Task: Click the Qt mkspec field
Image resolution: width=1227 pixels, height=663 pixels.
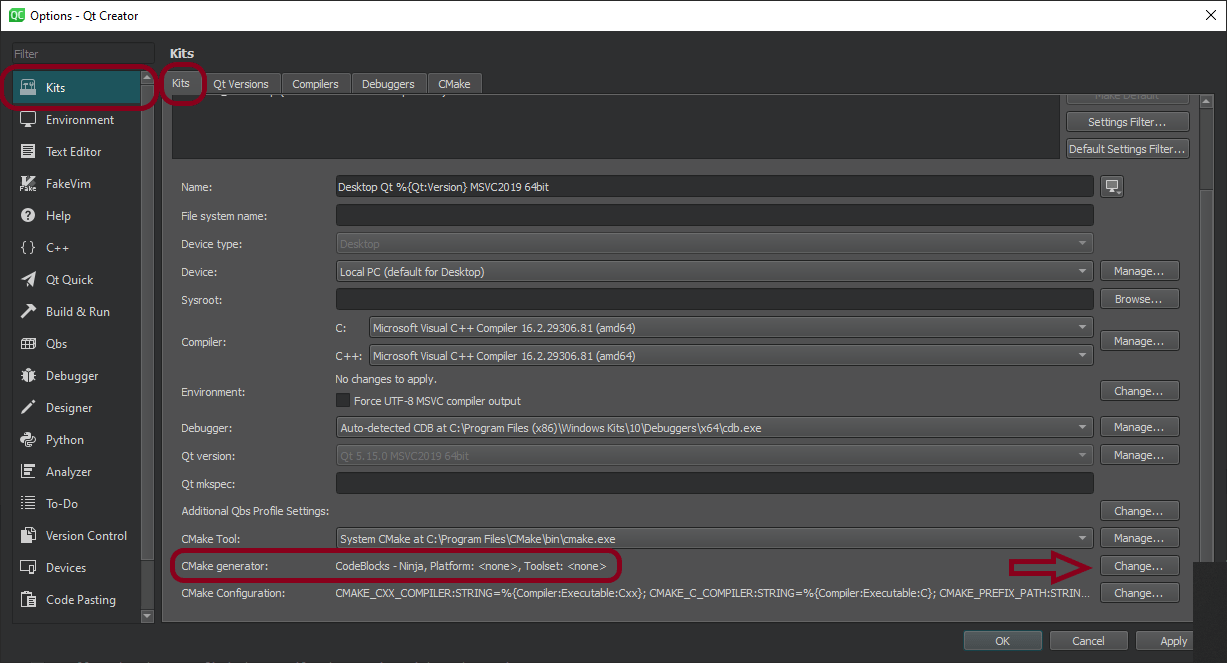Action: [715, 483]
